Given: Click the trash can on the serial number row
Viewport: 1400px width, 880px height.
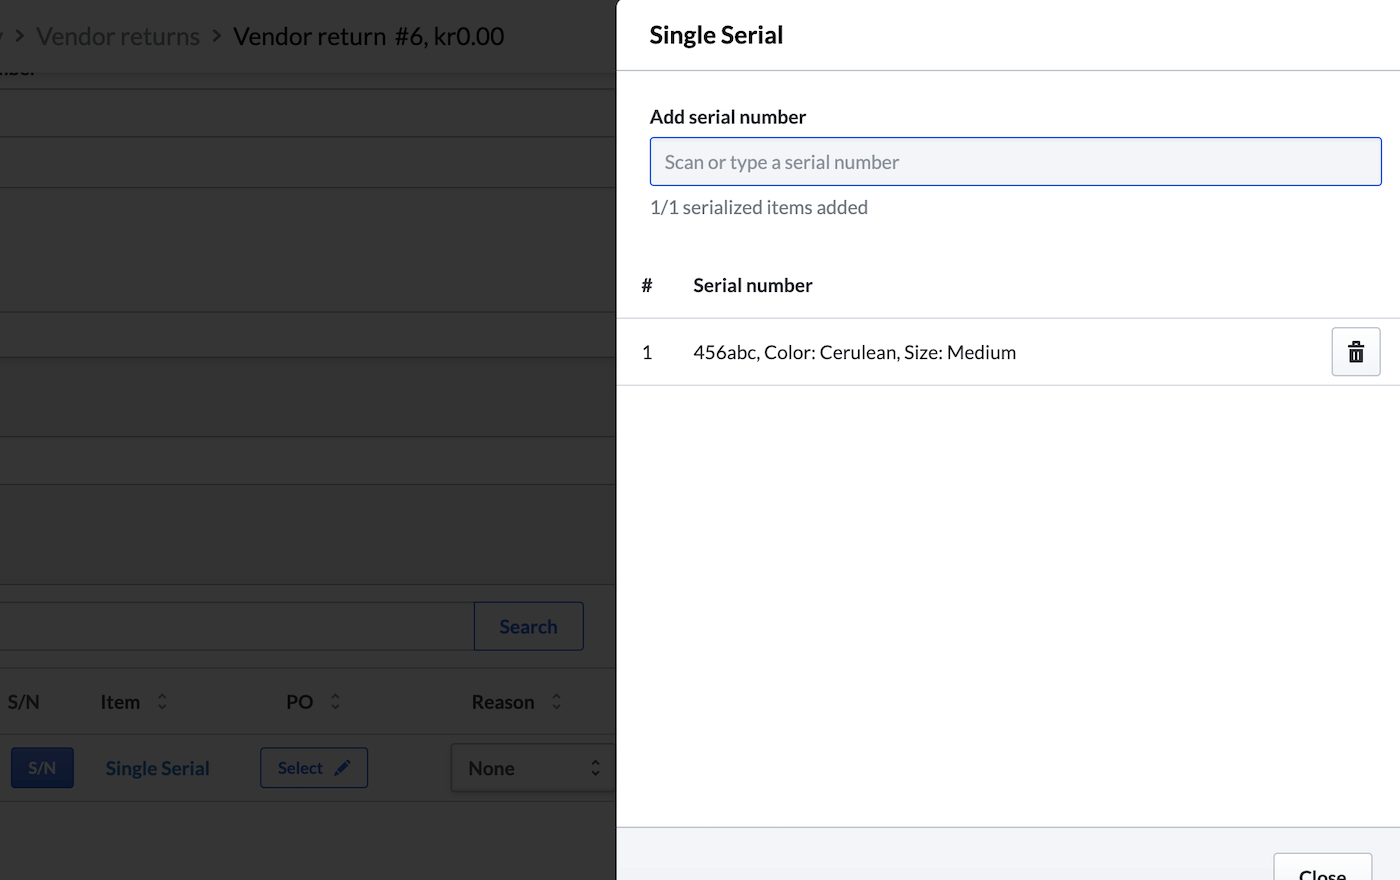Looking at the screenshot, I should (1355, 352).
